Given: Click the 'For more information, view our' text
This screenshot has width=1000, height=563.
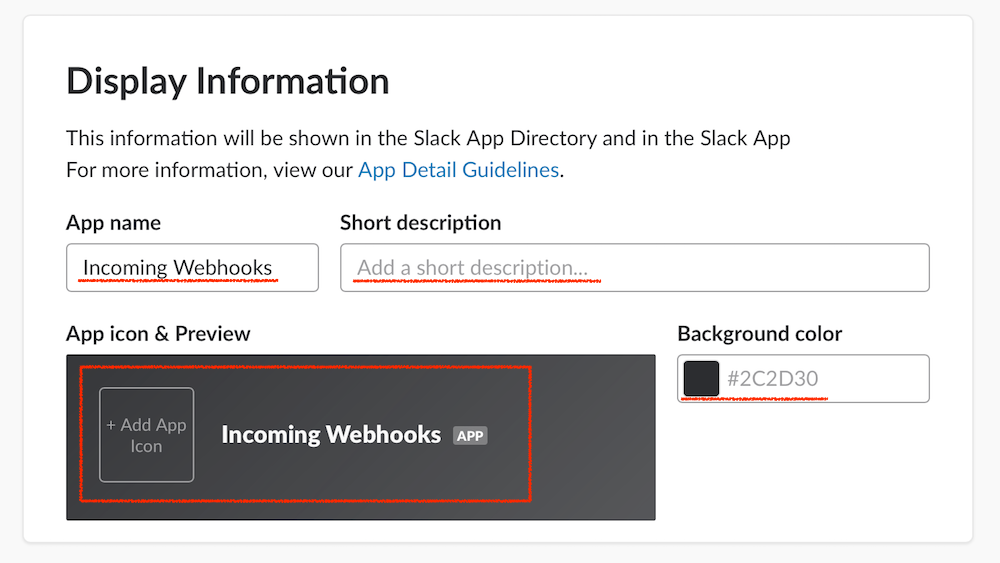Looking at the screenshot, I should pos(210,170).
